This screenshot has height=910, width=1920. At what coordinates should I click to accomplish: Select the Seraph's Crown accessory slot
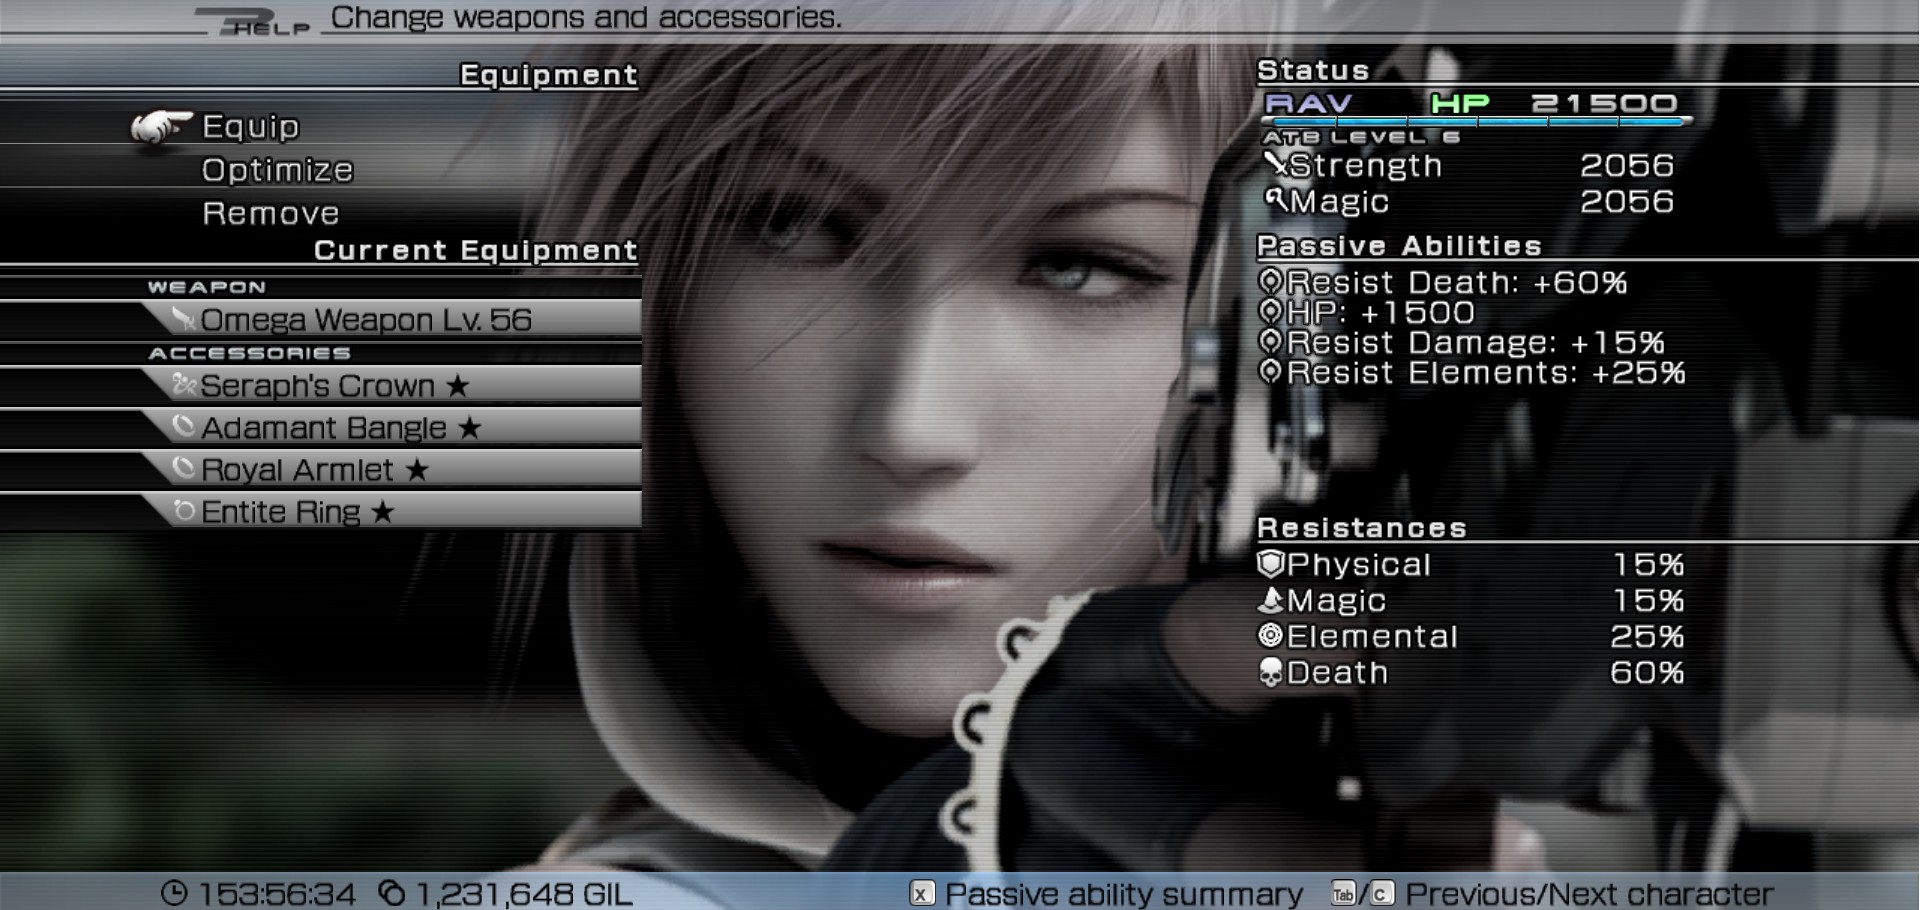391,385
